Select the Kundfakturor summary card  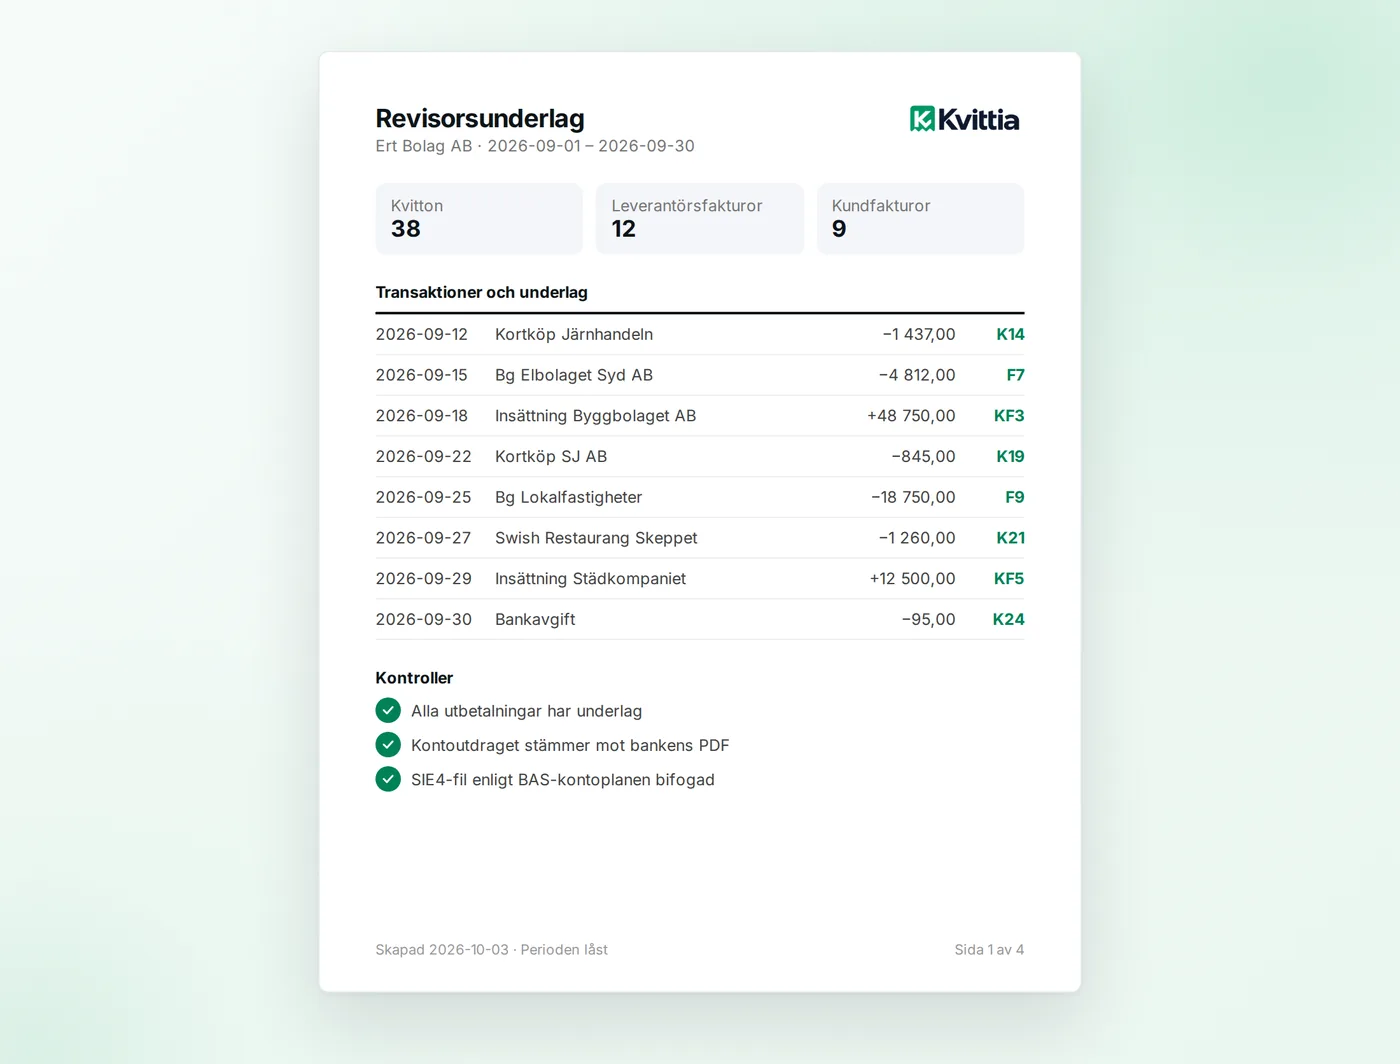(920, 218)
